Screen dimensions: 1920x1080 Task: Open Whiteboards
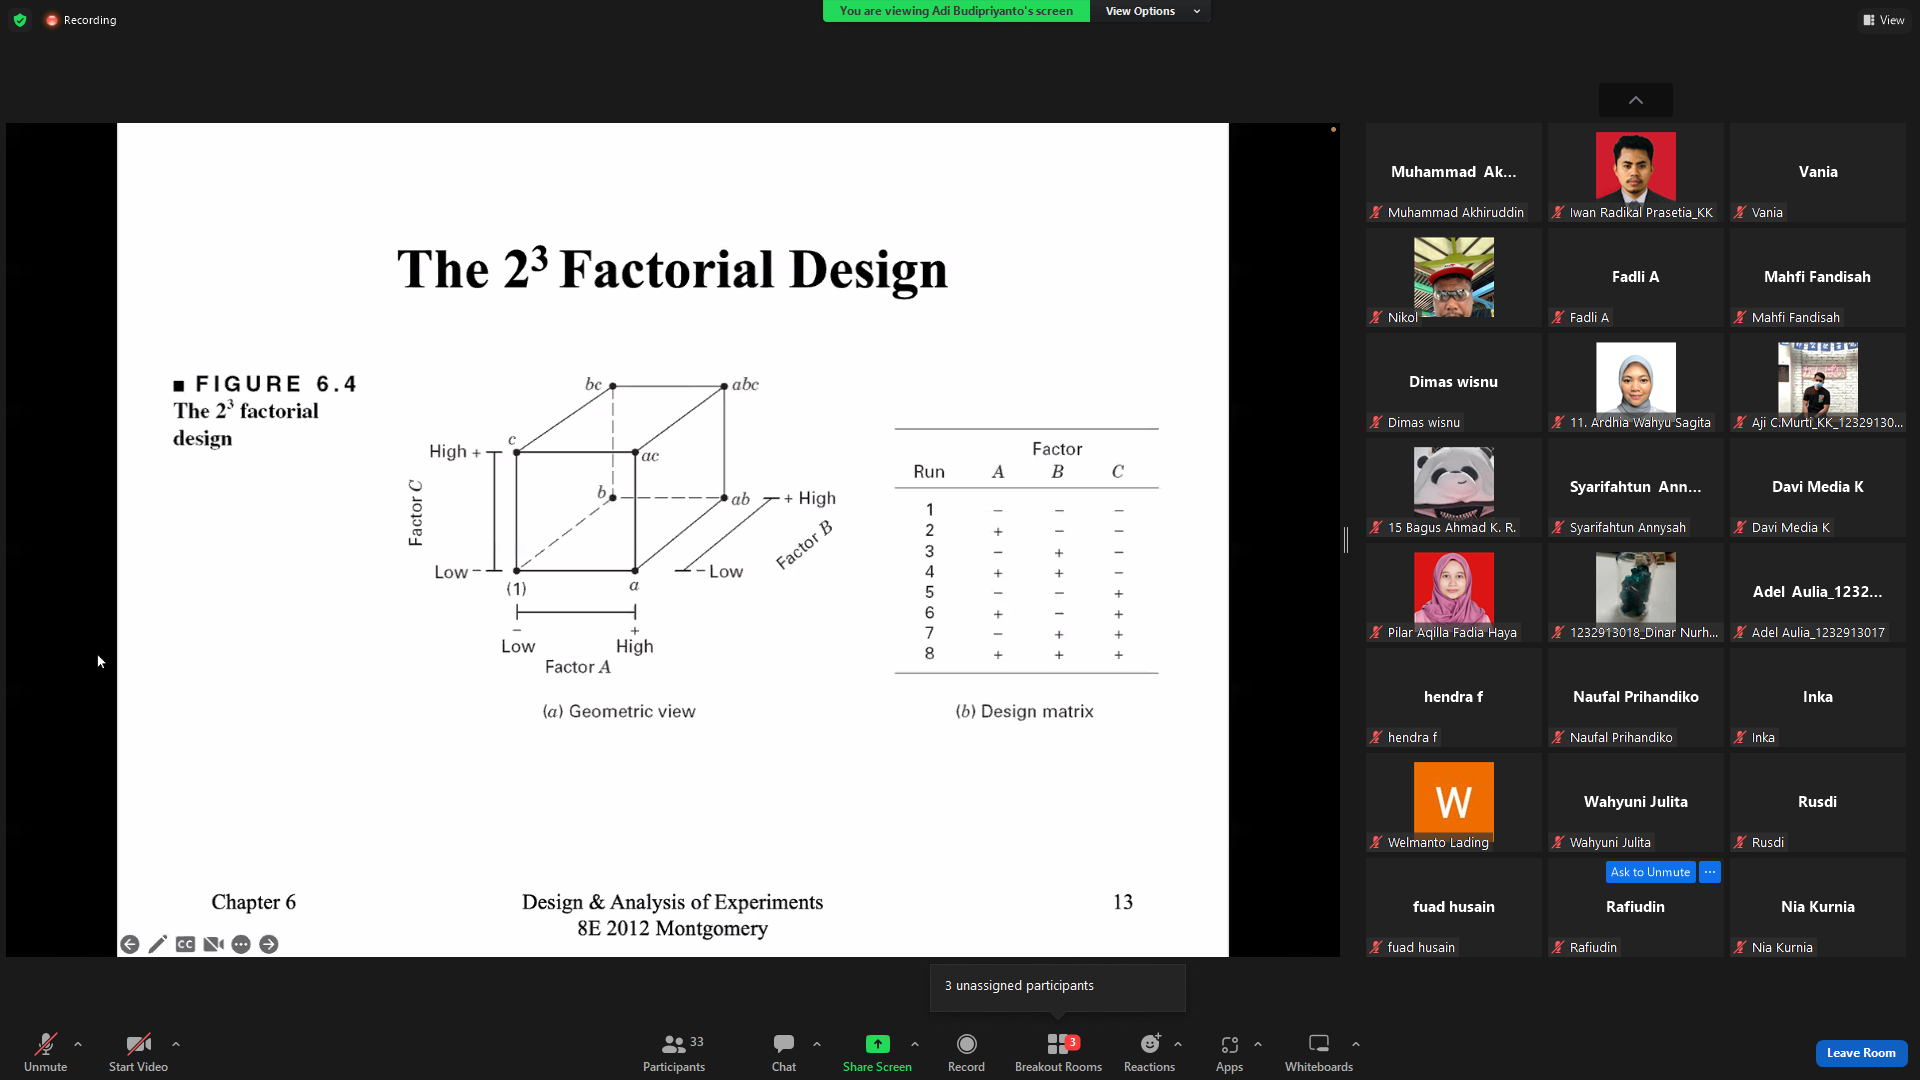pyautogui.click(x=1319, y=1052)
